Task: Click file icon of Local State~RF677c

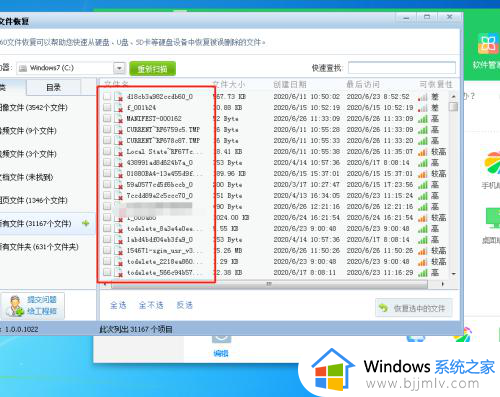Action: [118, 152]
